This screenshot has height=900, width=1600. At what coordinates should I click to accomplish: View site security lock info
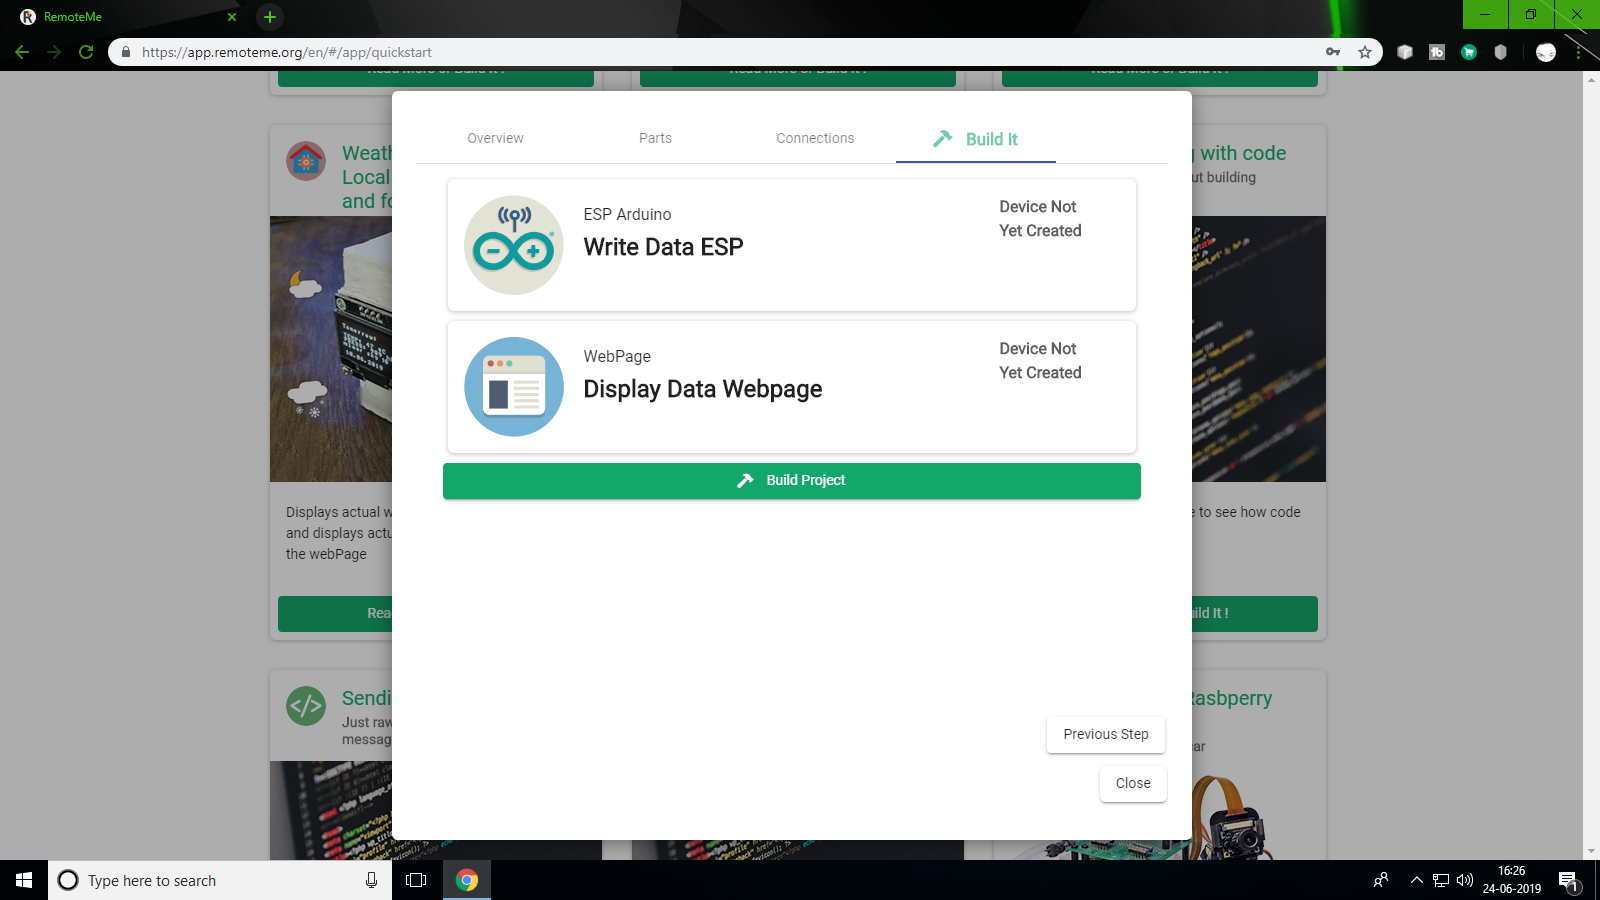126,52
